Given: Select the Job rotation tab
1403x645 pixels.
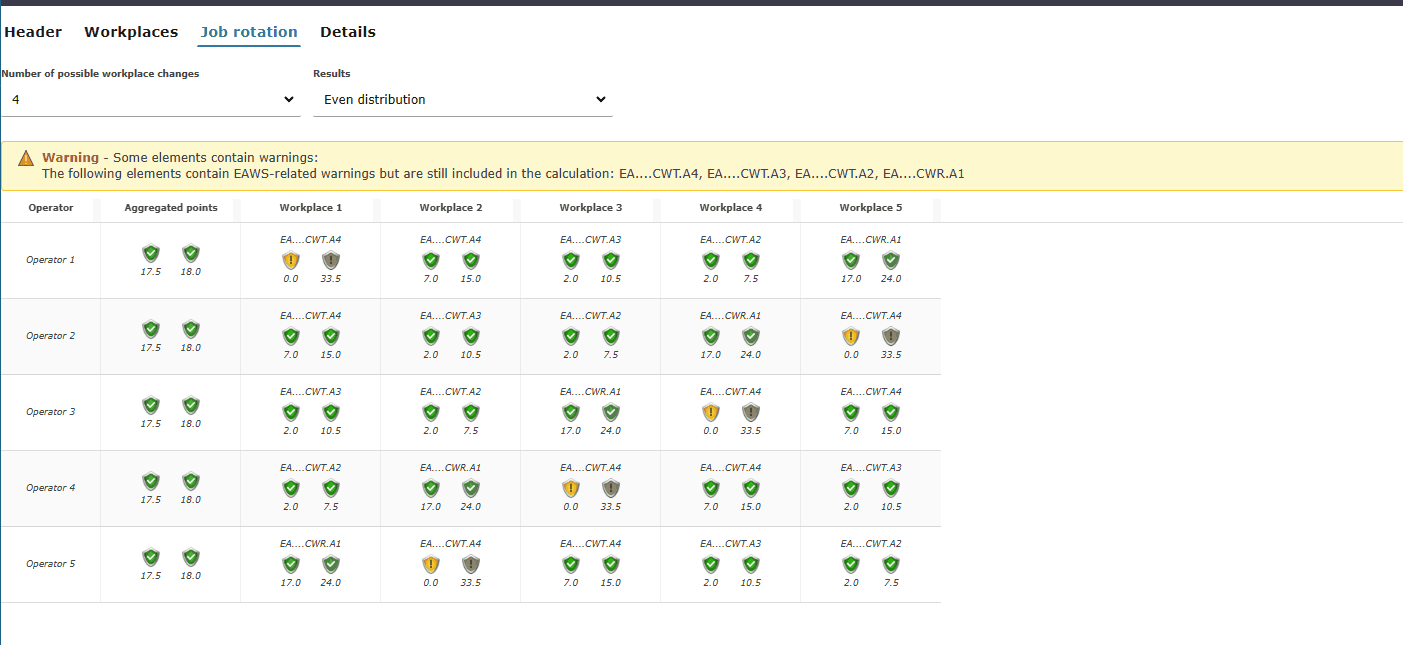Looking at the screenshot, I should click(249, 32).
